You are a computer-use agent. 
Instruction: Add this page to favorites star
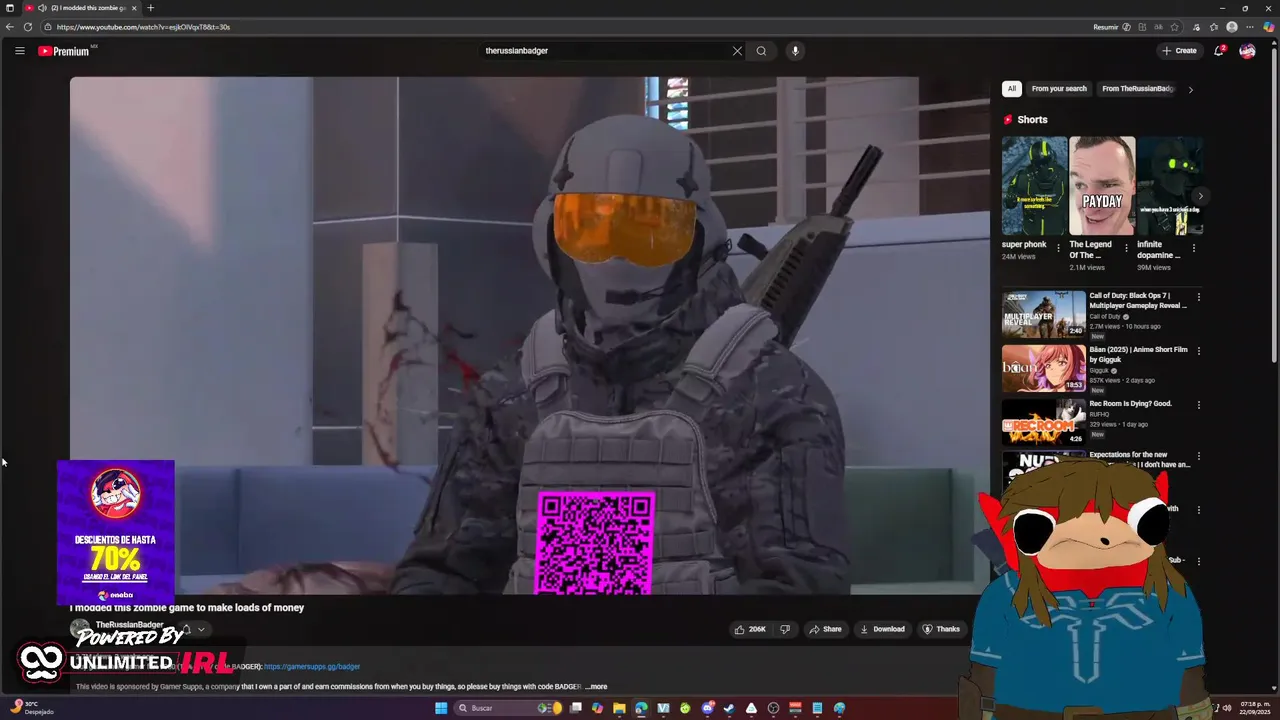click(x=1175, y=27)
